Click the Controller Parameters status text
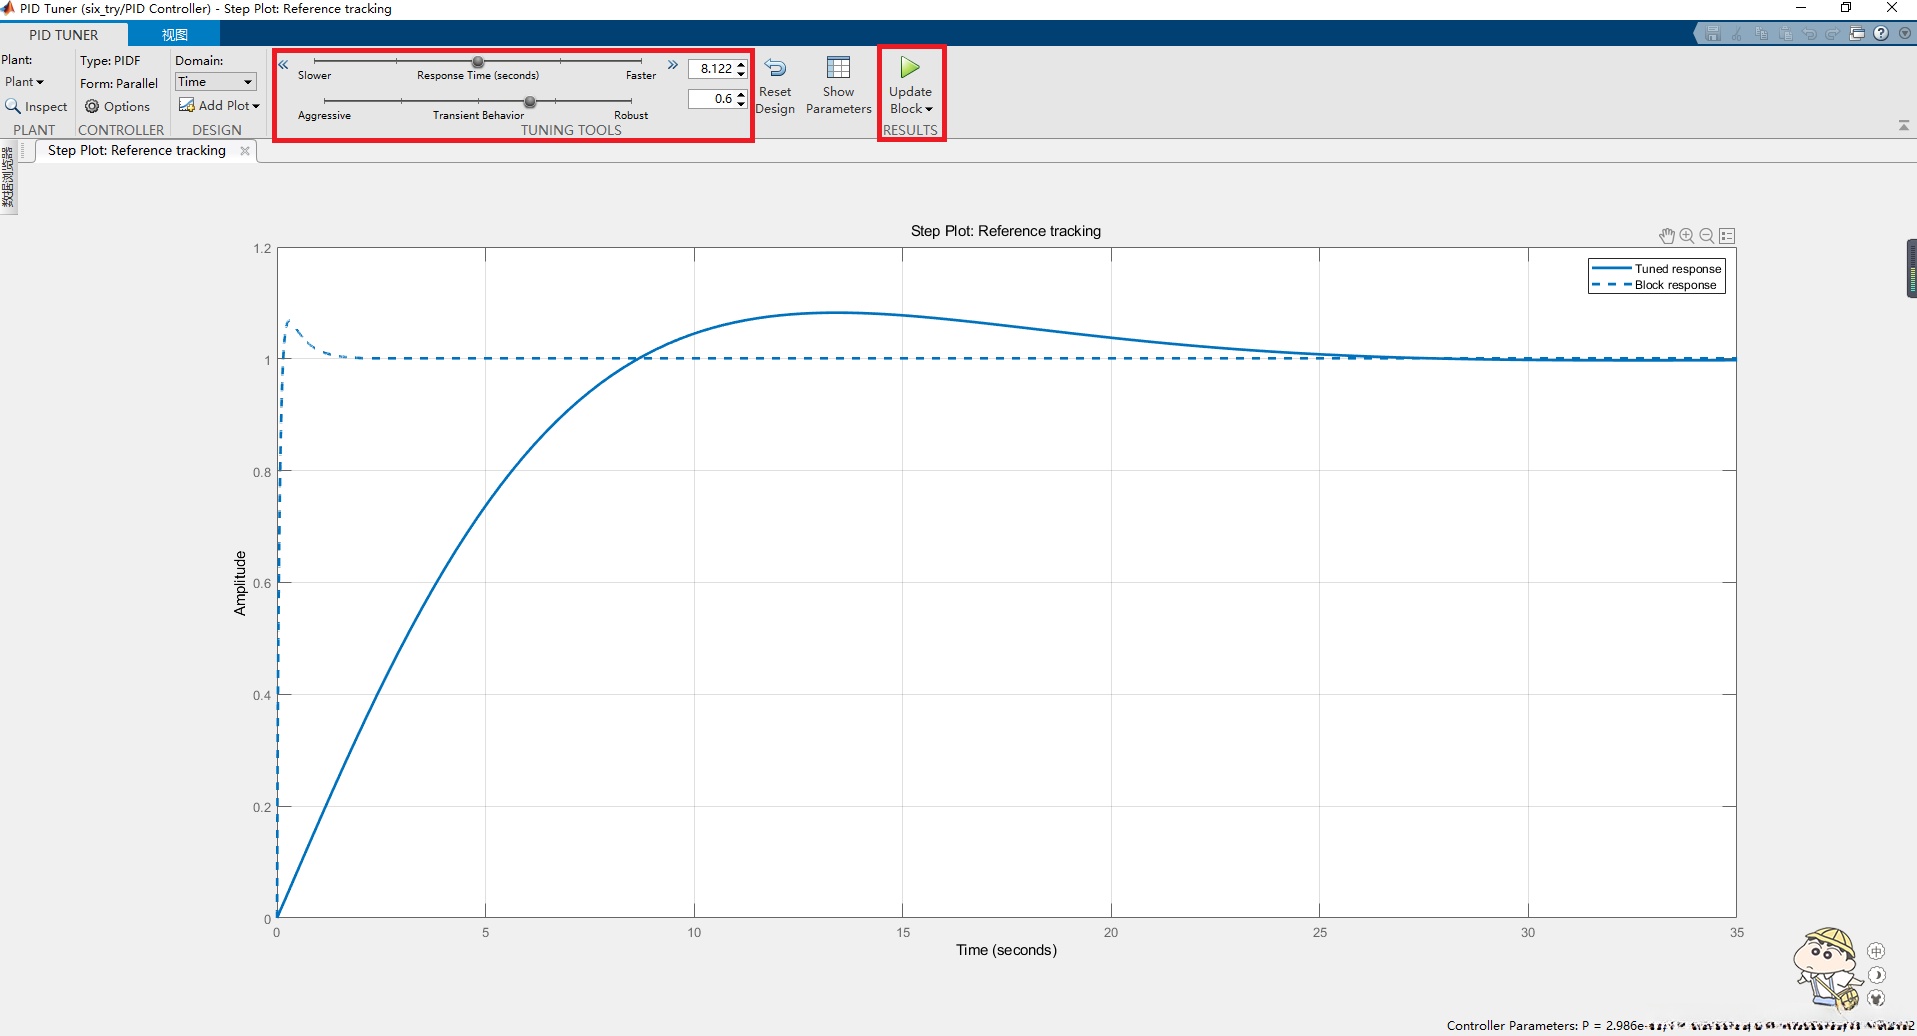Viewport: 1917px width, 1036px height. 1680,1025
